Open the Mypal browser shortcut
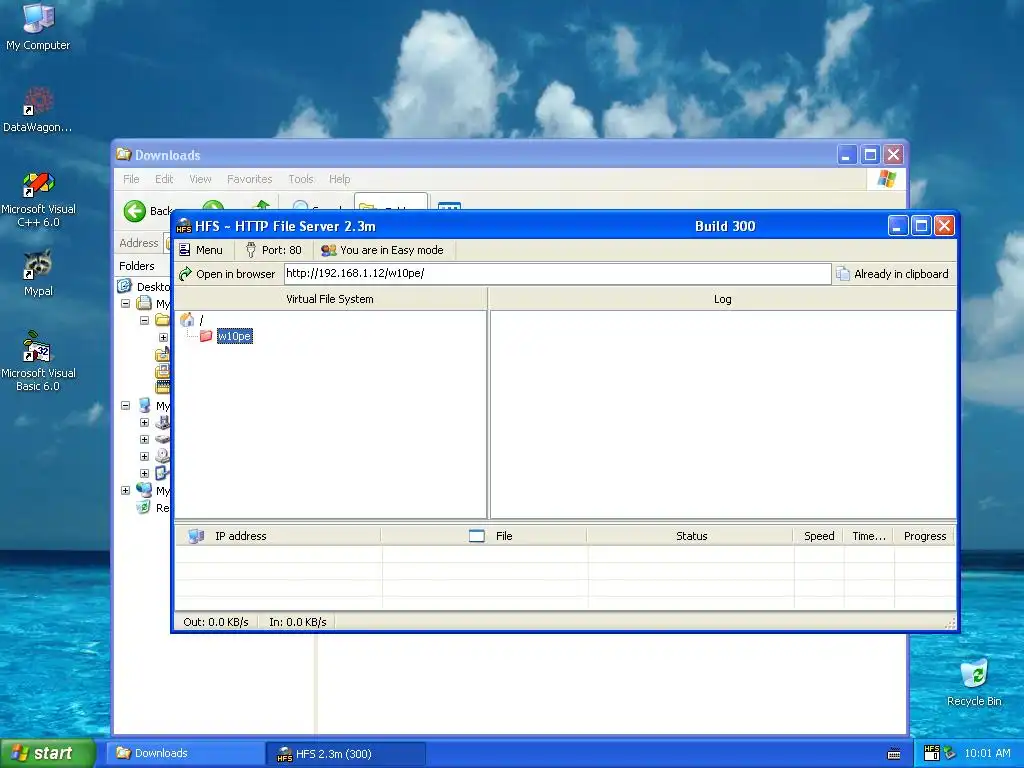This screenshot has width=1024, height=768. coord(38,273)
